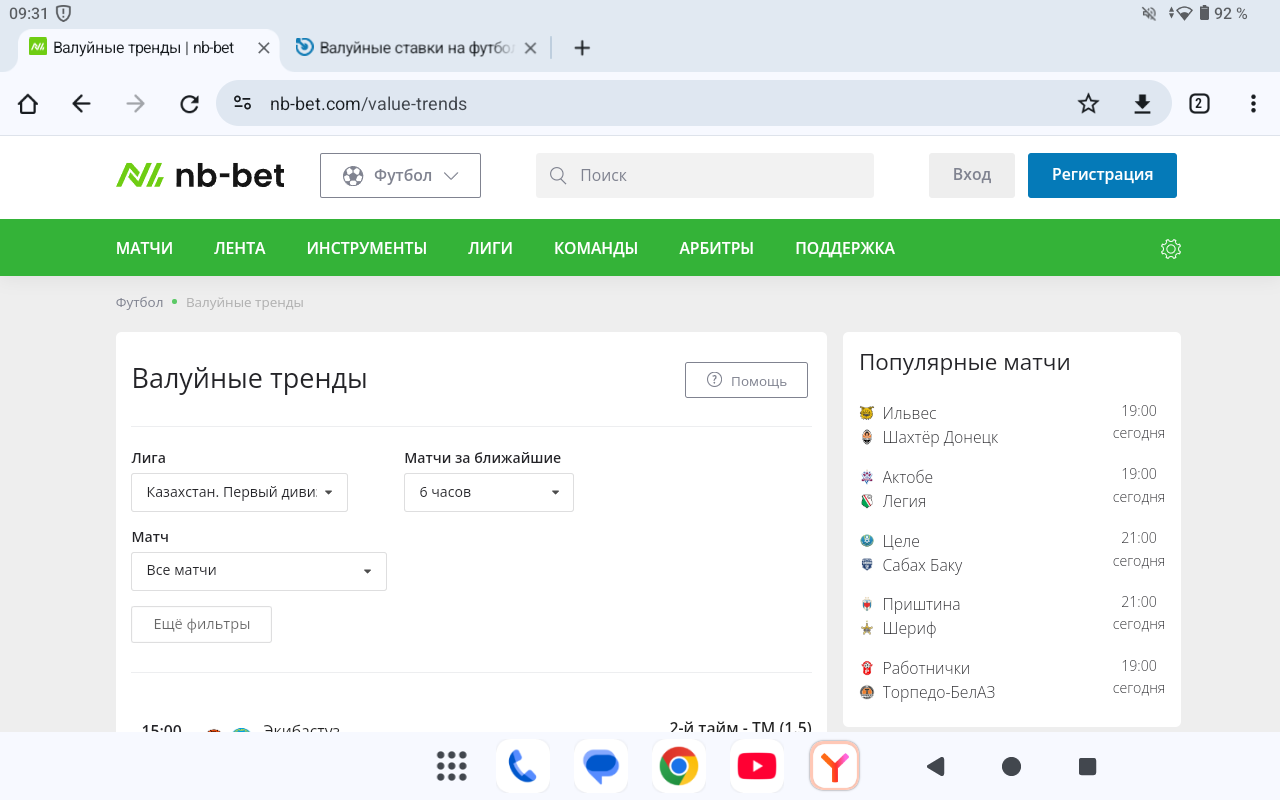Expand the Футбол sport selector

click(x=400, y=175)
